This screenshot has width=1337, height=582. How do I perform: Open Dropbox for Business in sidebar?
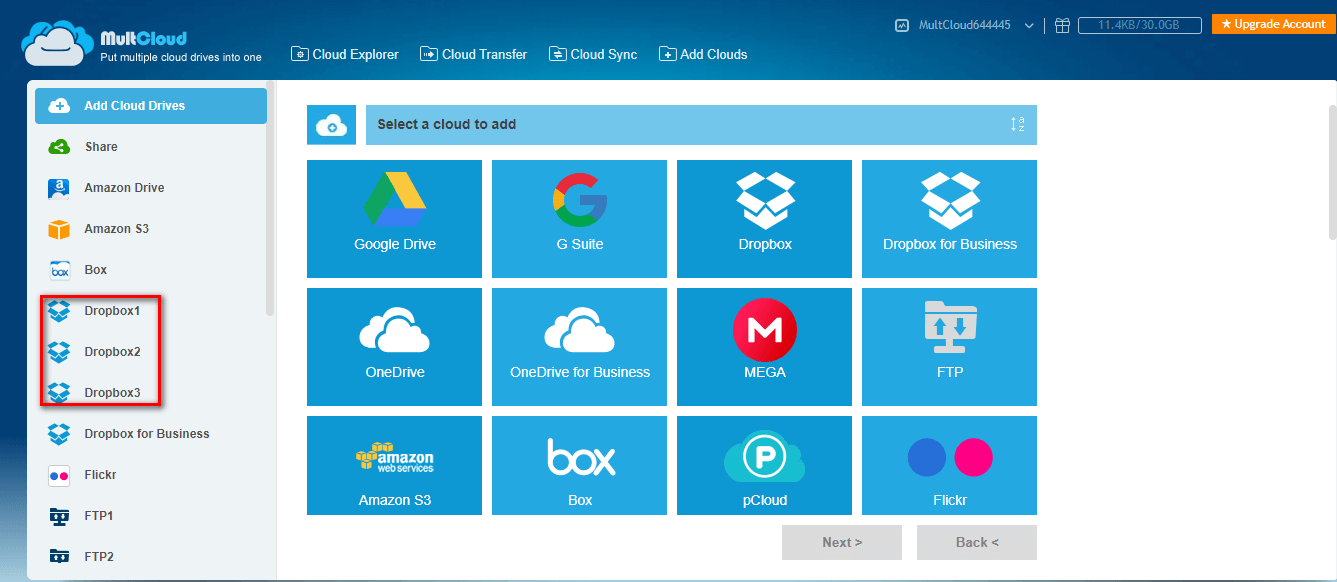151,434
